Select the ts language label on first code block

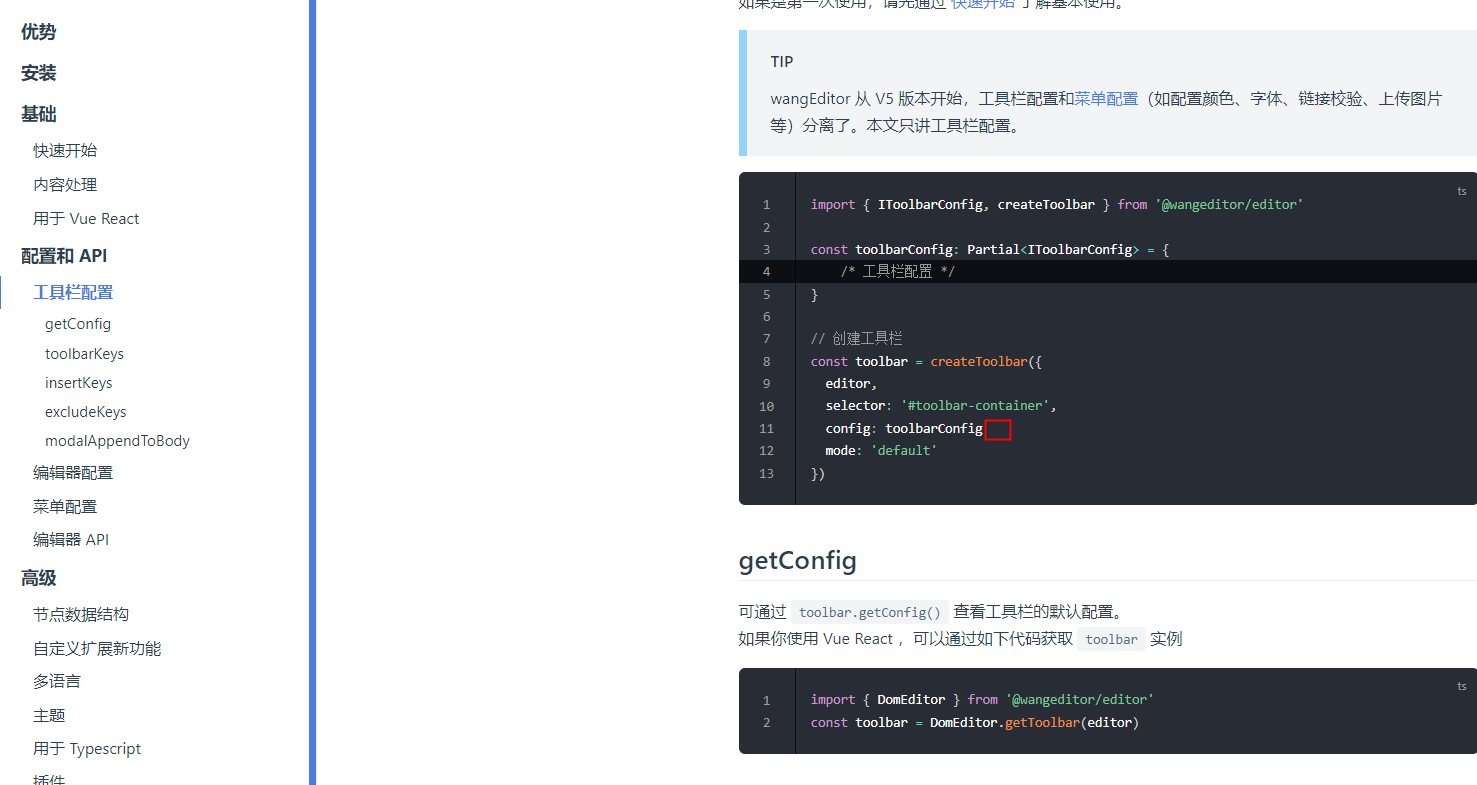(1461, 191)
